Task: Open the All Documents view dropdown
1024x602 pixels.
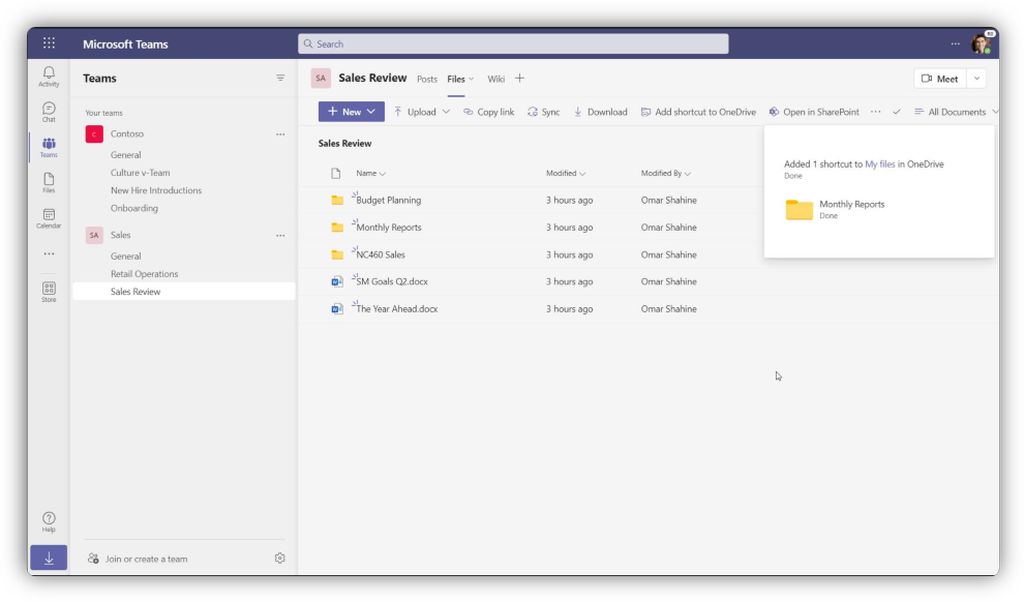Action: coord(957,112)
